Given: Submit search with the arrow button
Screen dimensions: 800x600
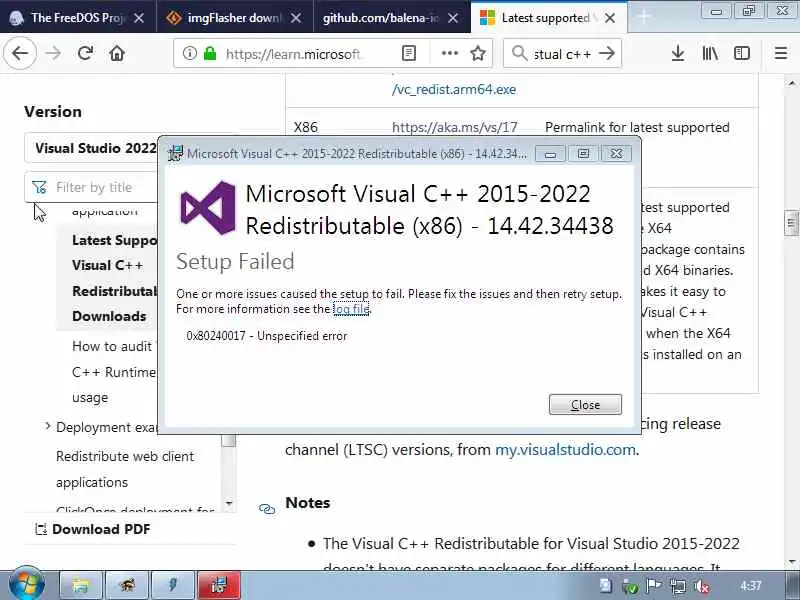Looking at the screenshot, I should tap(607, 53).
